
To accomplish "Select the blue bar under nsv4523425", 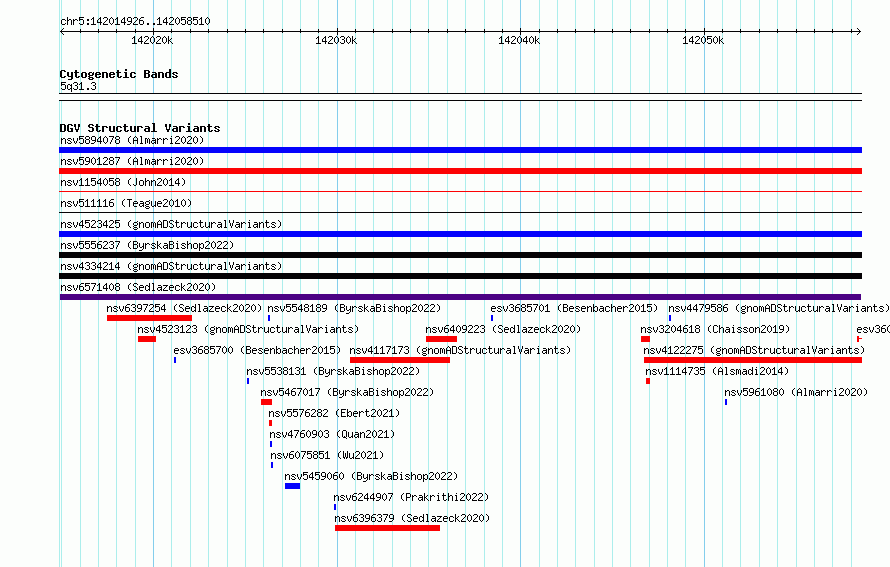I will tap(460, 234).
